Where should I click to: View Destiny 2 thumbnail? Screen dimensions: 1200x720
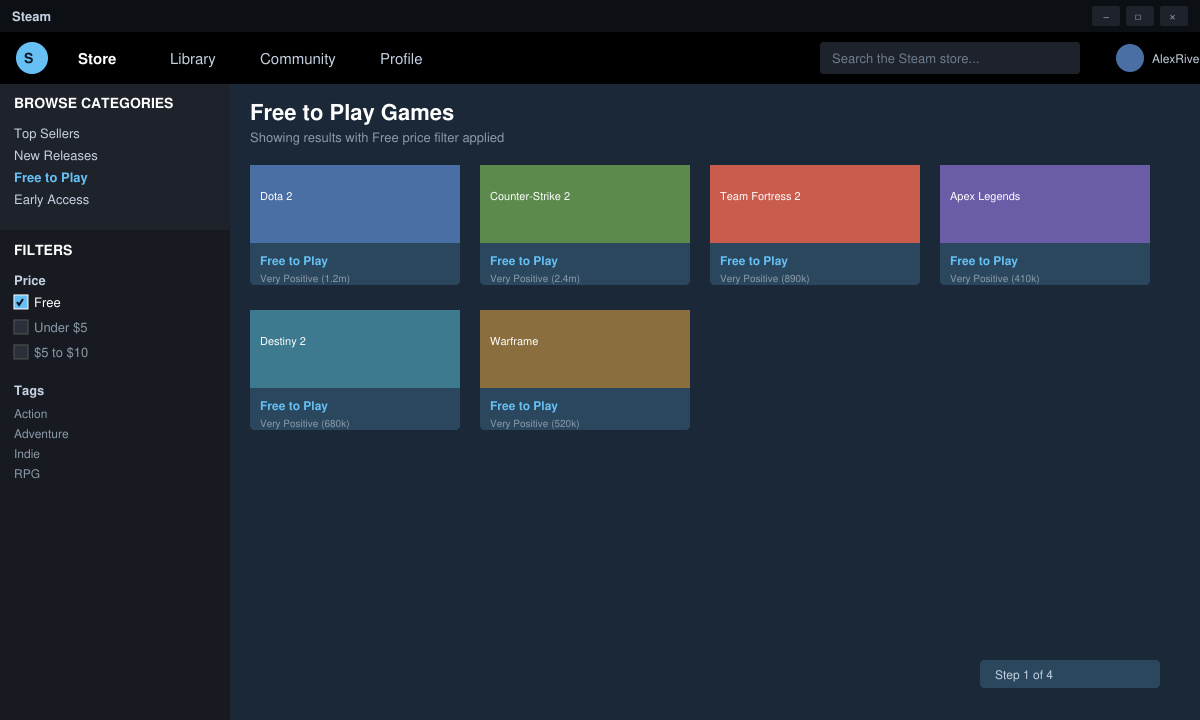click(x=355, y=349)
